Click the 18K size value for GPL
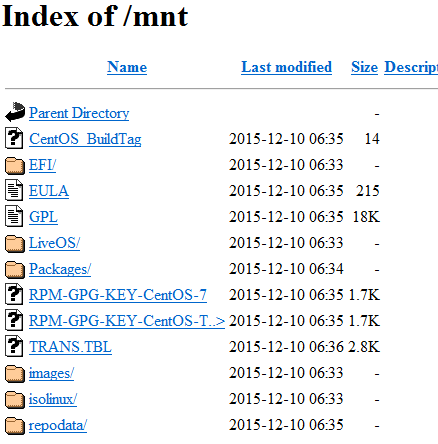This screenshot has width=438, height=444. tap(366, 217)
